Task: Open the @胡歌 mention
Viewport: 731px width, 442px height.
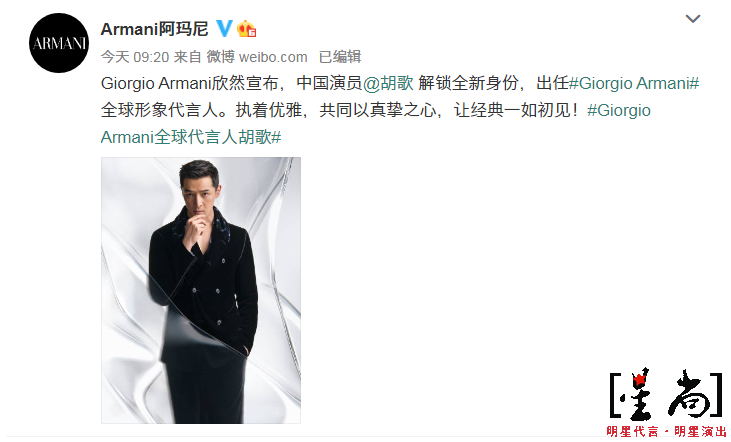Action: point(388,83)
